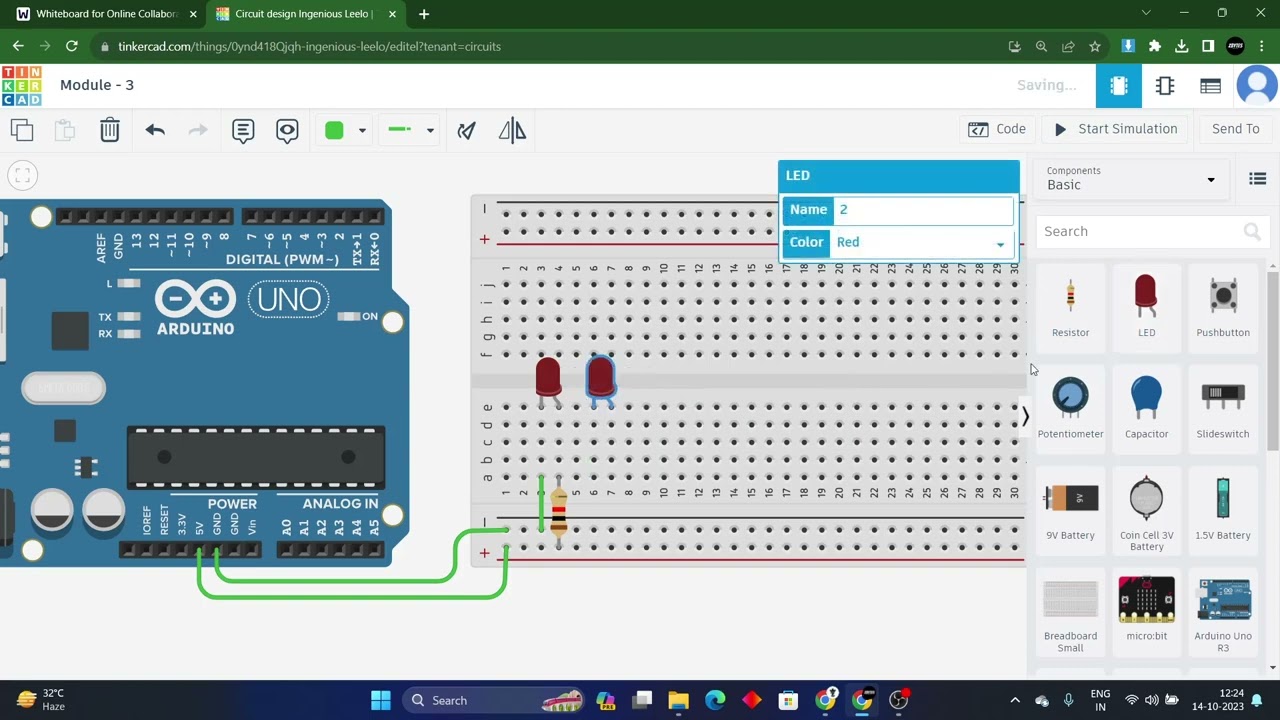Rotate the selected component
Image resolution: width=1280 pixels, height=720 pixels.
click(x=466, y=130)
